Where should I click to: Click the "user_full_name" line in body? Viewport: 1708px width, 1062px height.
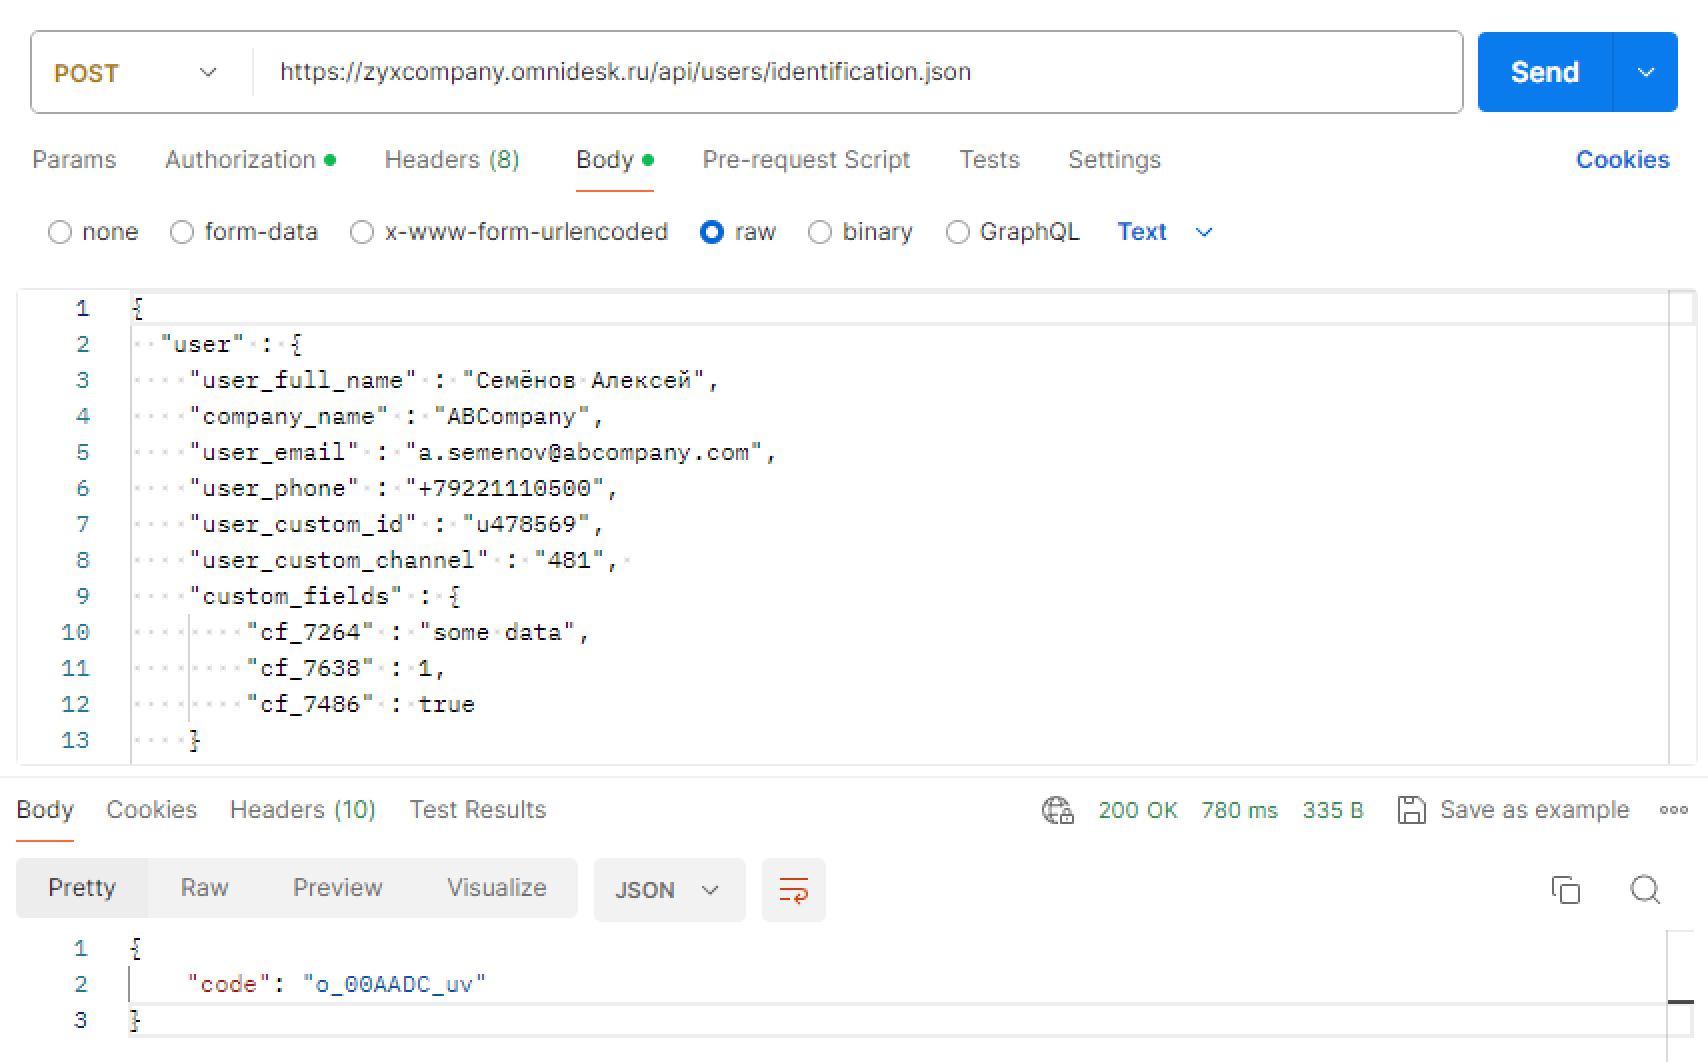pyautogui.click(x=454, y=380)
